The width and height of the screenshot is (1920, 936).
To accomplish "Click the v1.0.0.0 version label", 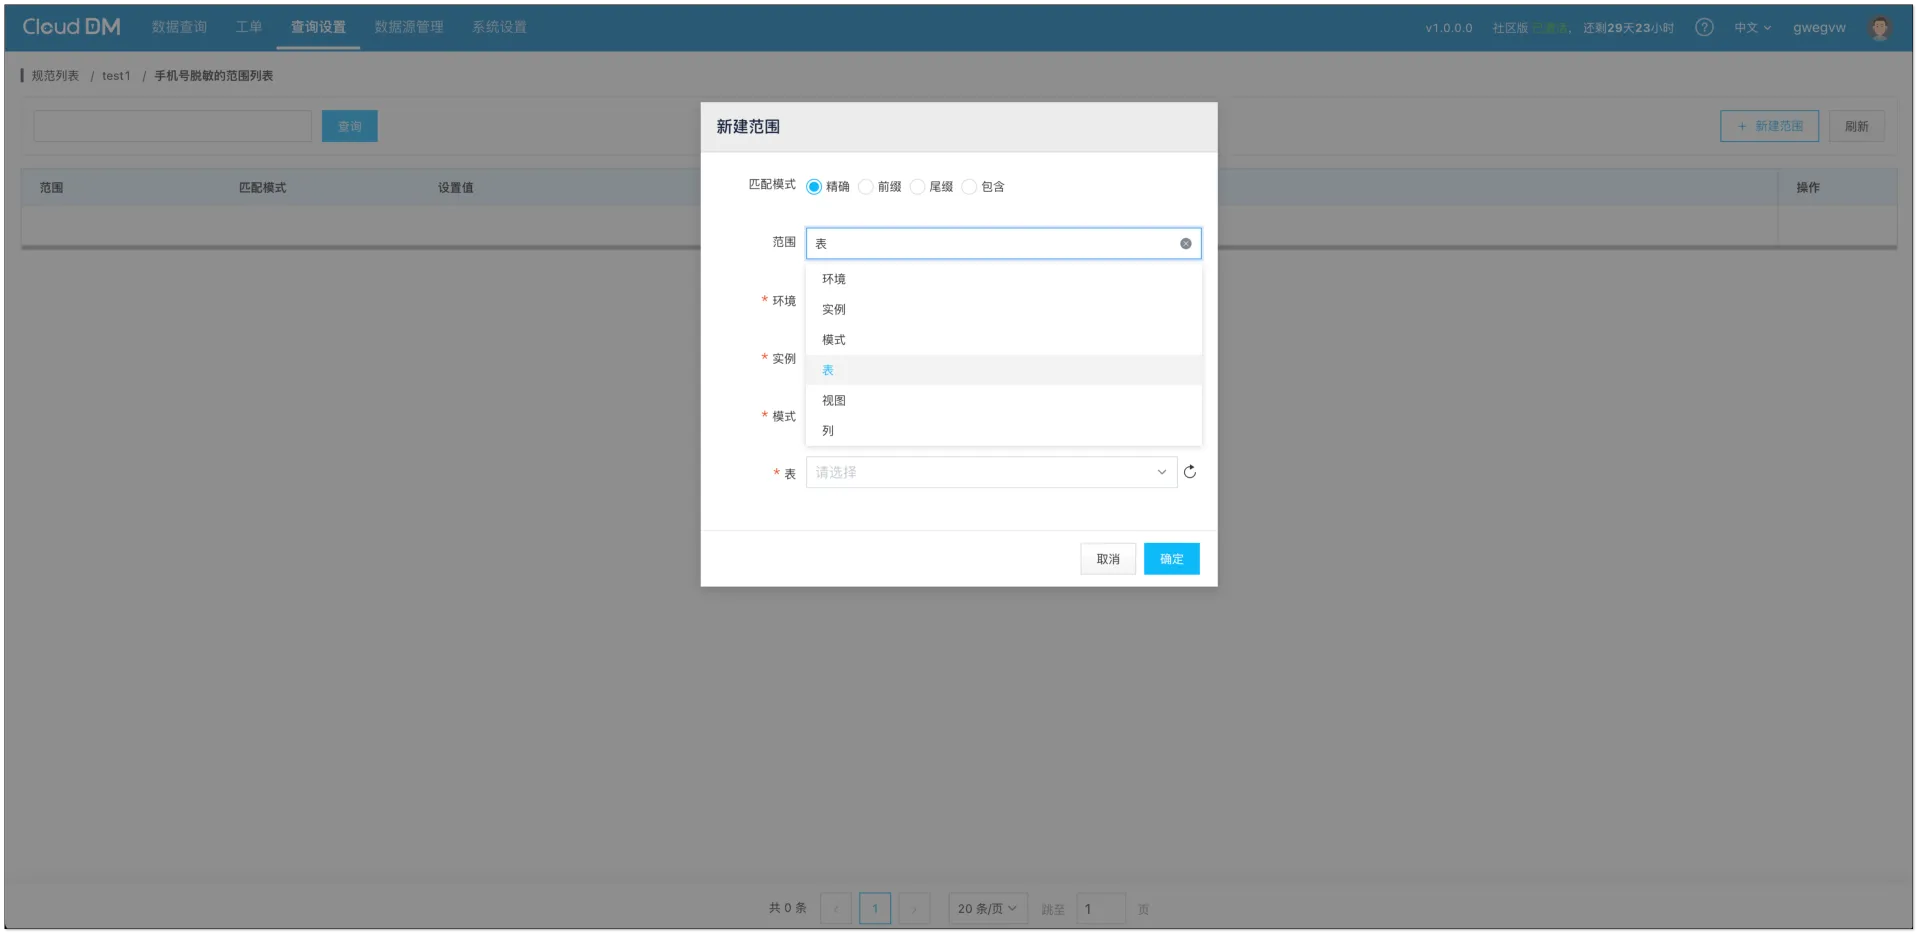I will [1449, 28].
